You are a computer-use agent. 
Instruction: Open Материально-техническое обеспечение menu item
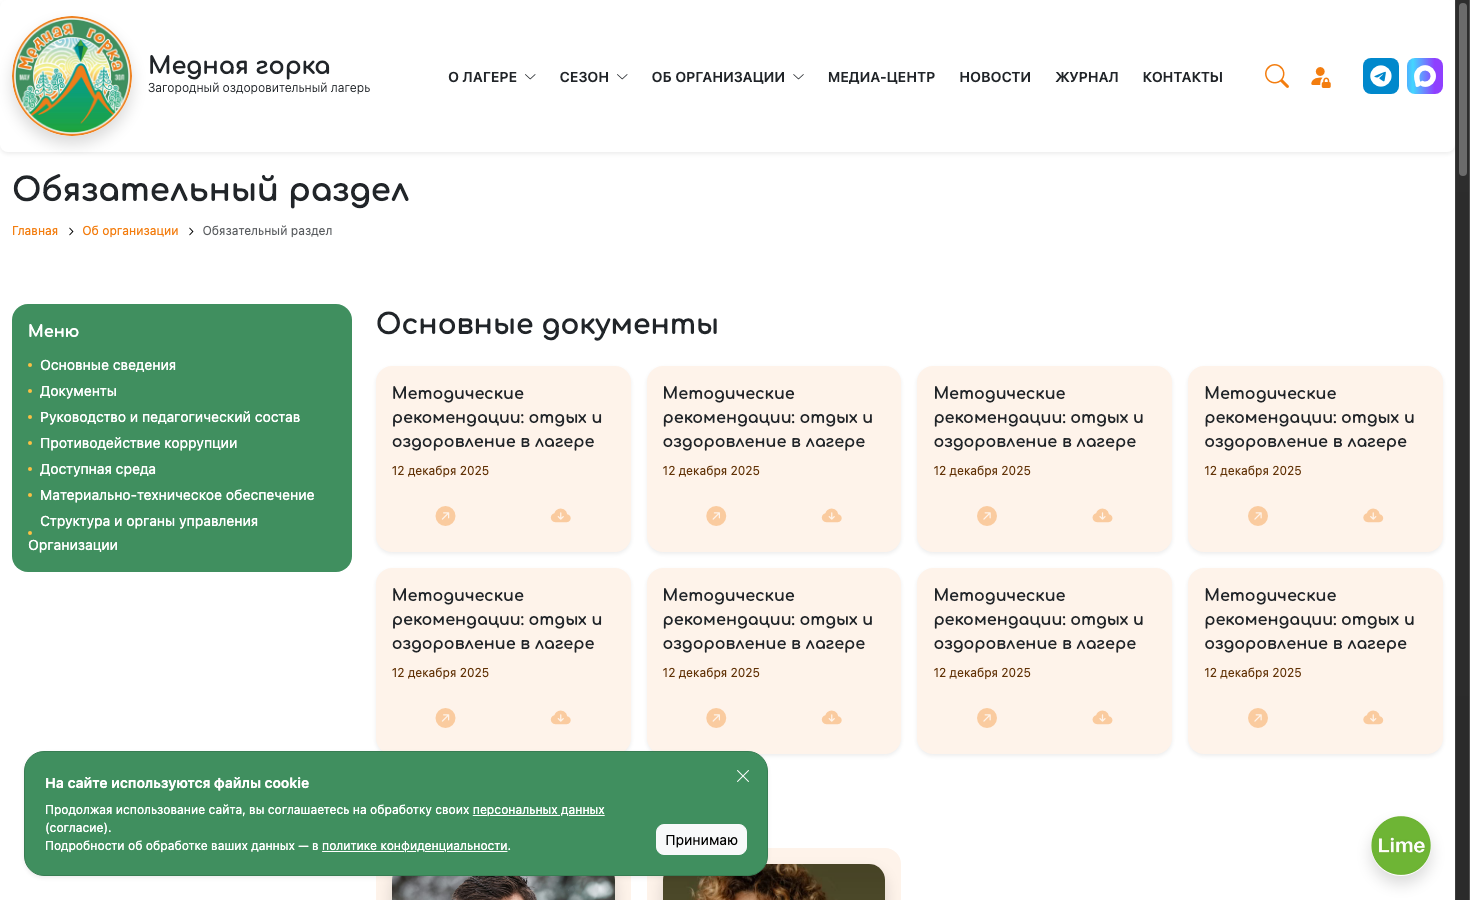click(x=177, y=495)
